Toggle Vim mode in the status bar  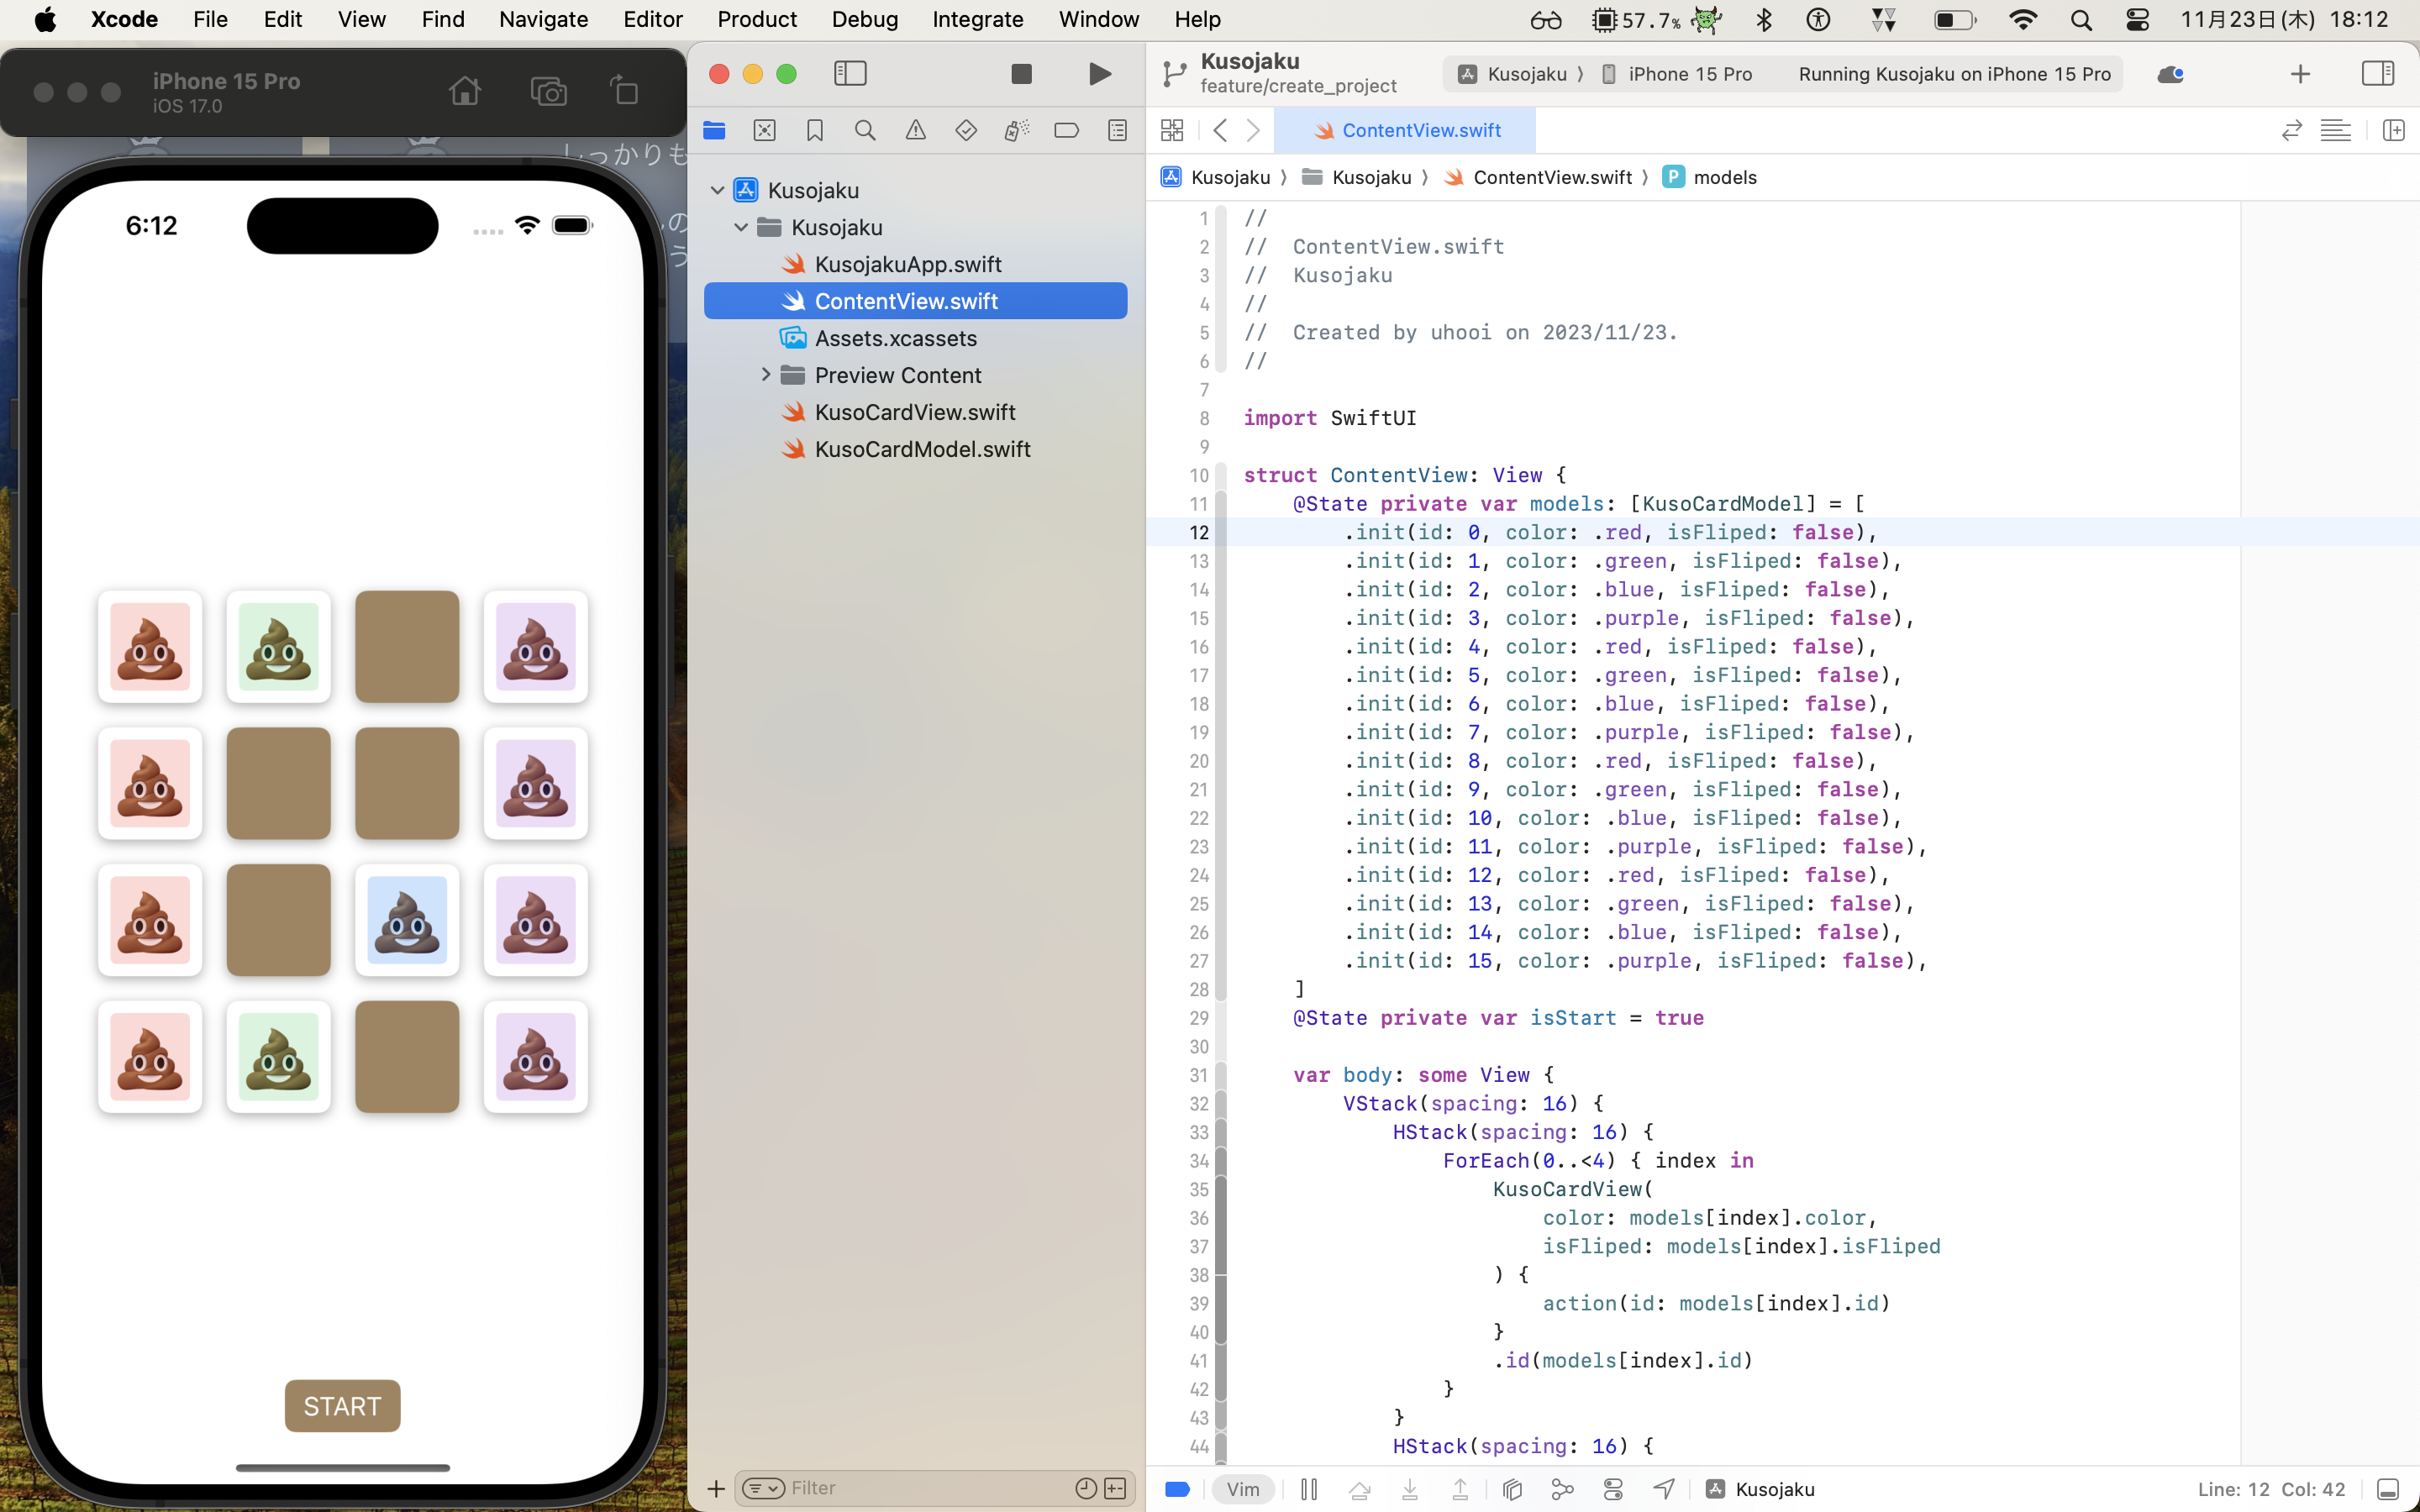1243,1489
